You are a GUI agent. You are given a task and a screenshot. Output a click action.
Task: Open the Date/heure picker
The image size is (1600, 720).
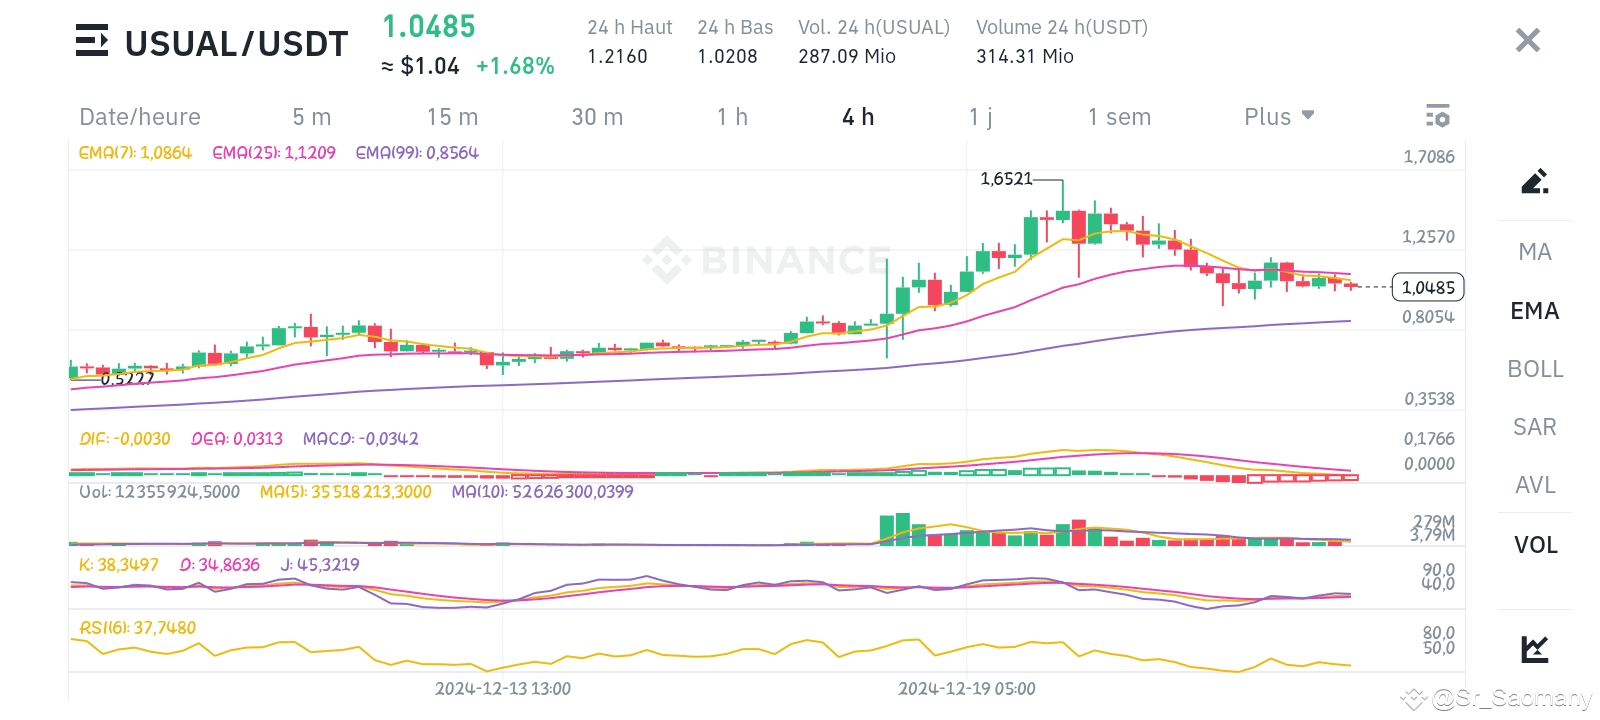(140, 117)
